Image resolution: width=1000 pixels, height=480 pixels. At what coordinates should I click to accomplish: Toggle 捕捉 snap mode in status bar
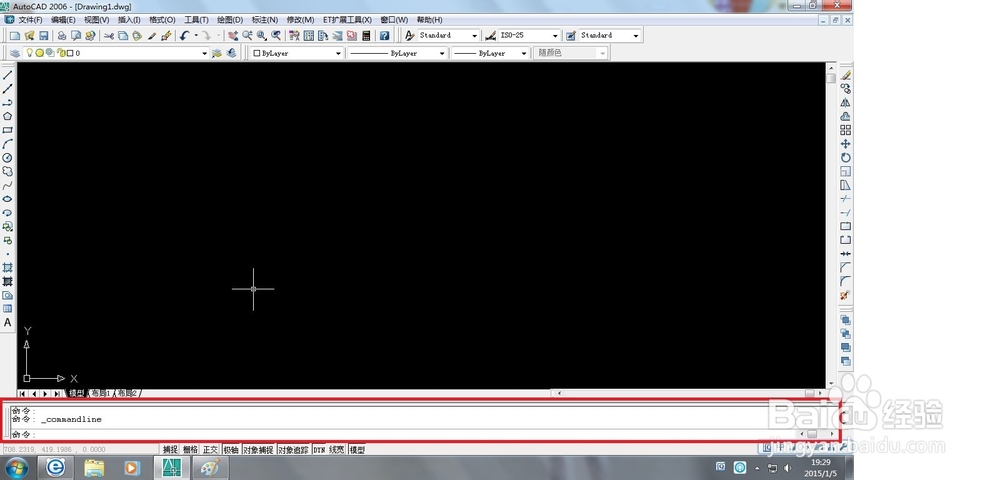coord(170,450)
